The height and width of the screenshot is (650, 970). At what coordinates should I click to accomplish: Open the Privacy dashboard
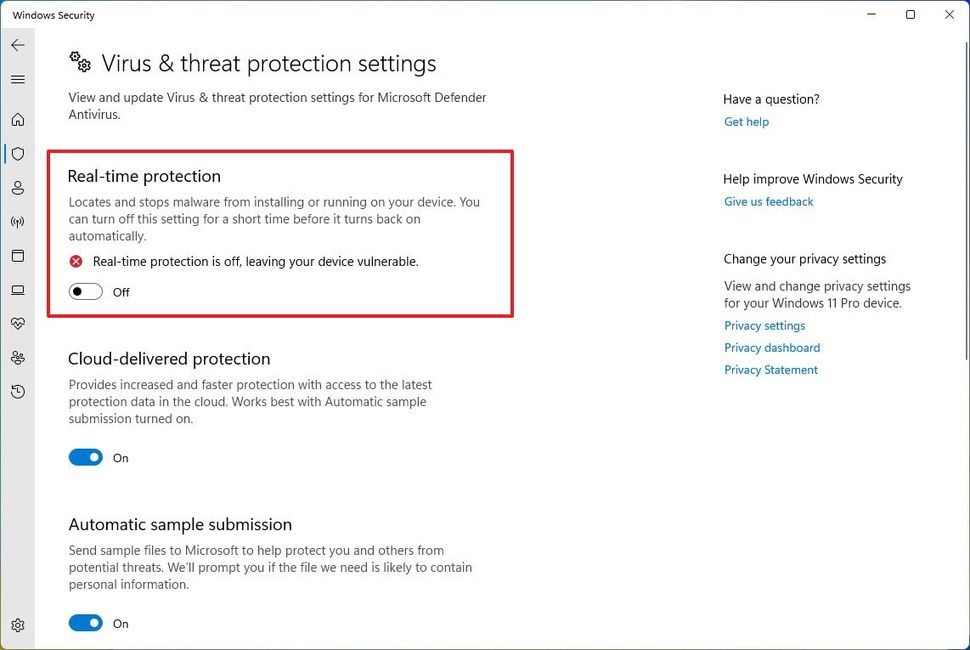coord(771,347)
